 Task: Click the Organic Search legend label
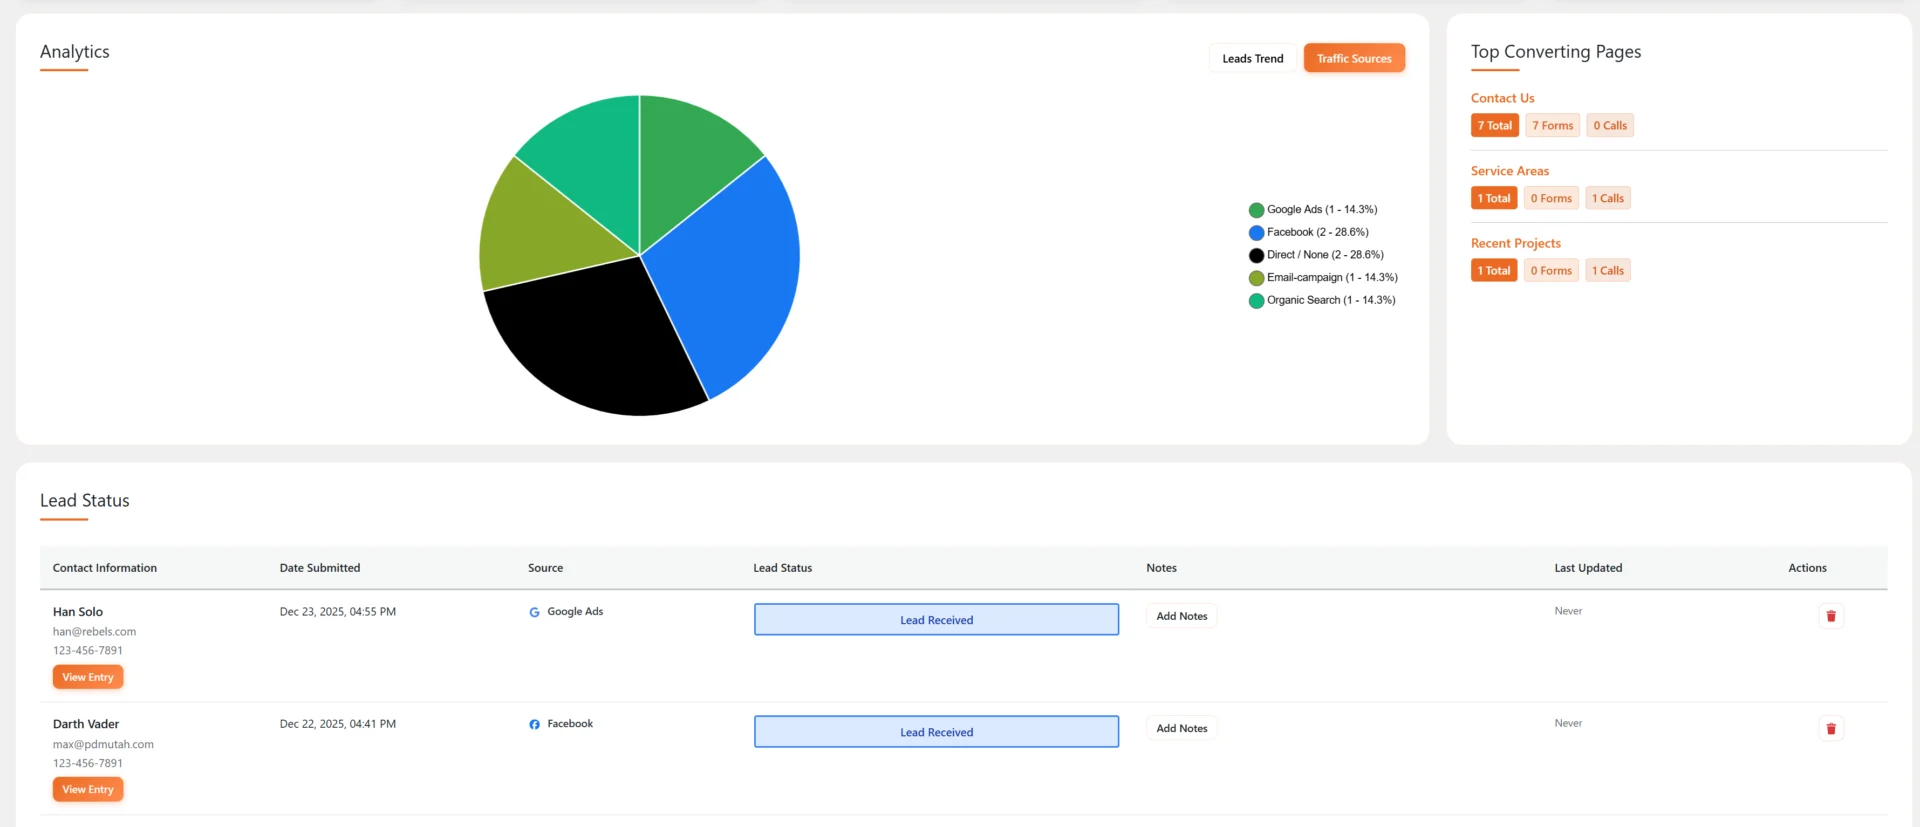tap(1331, 300)
